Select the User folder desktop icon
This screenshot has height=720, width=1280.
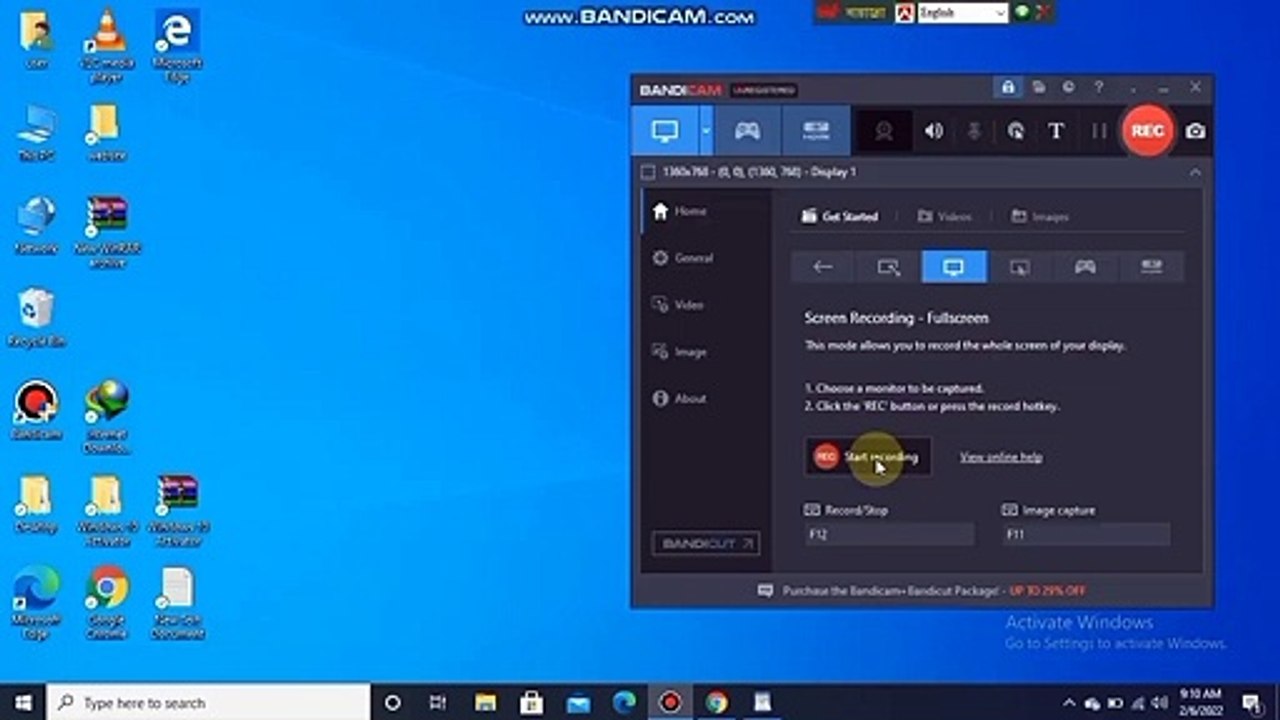point(36,41)
